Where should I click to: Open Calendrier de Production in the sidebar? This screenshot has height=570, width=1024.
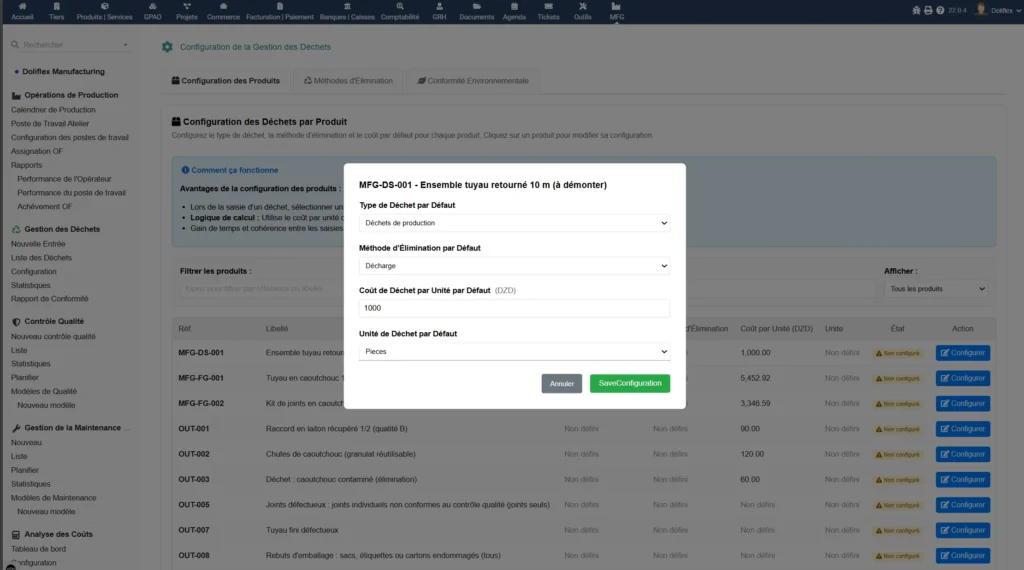point(53,110)
